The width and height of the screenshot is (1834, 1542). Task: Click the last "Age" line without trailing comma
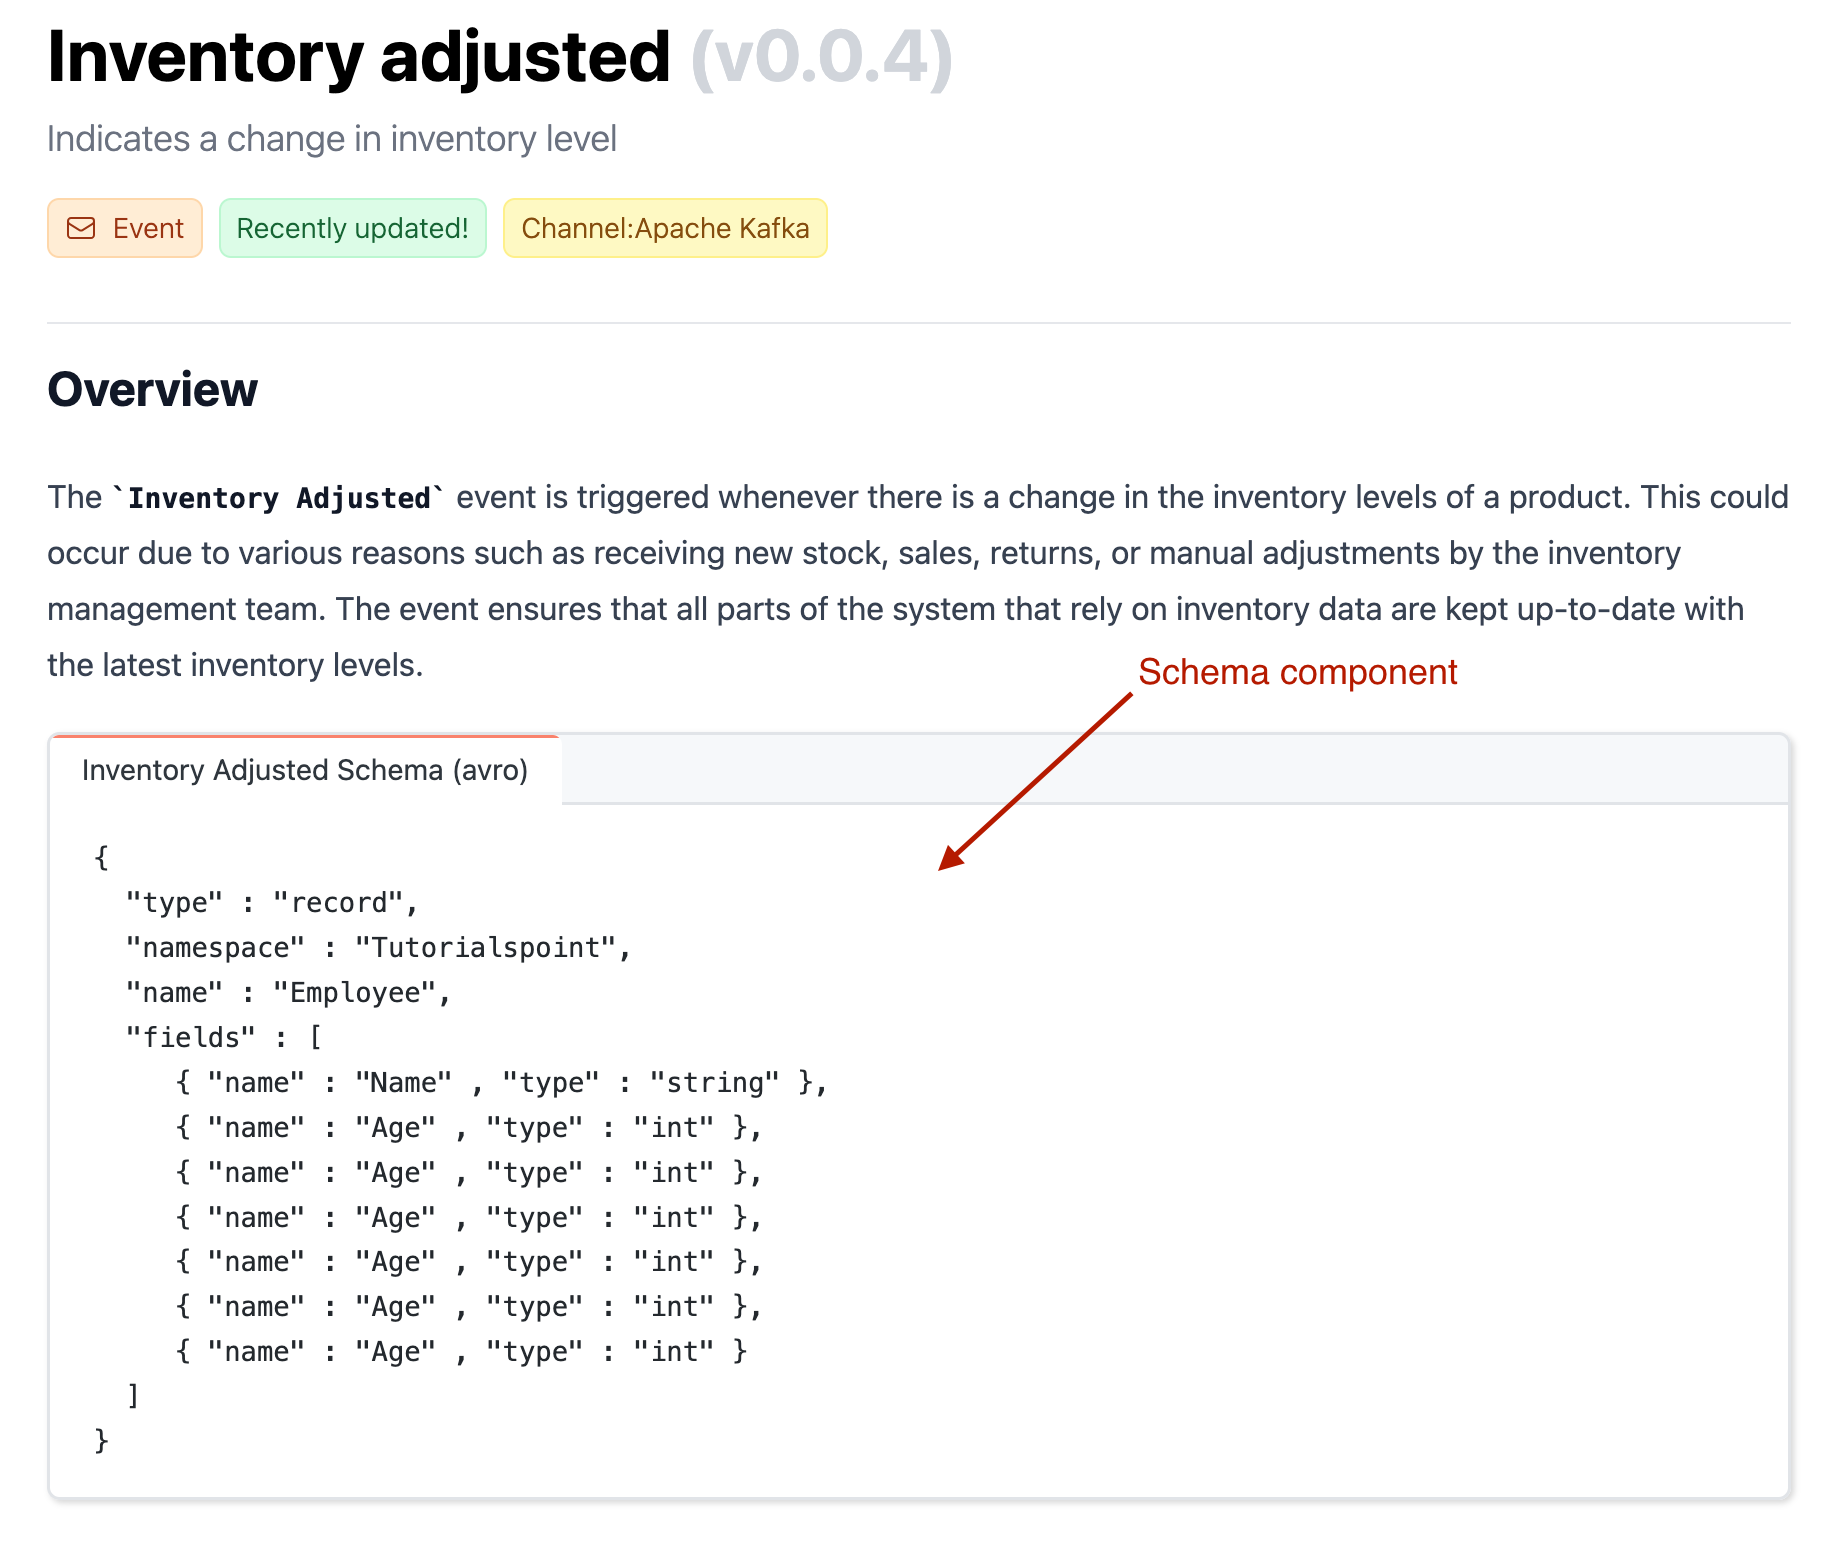[x=461, y=1352]
